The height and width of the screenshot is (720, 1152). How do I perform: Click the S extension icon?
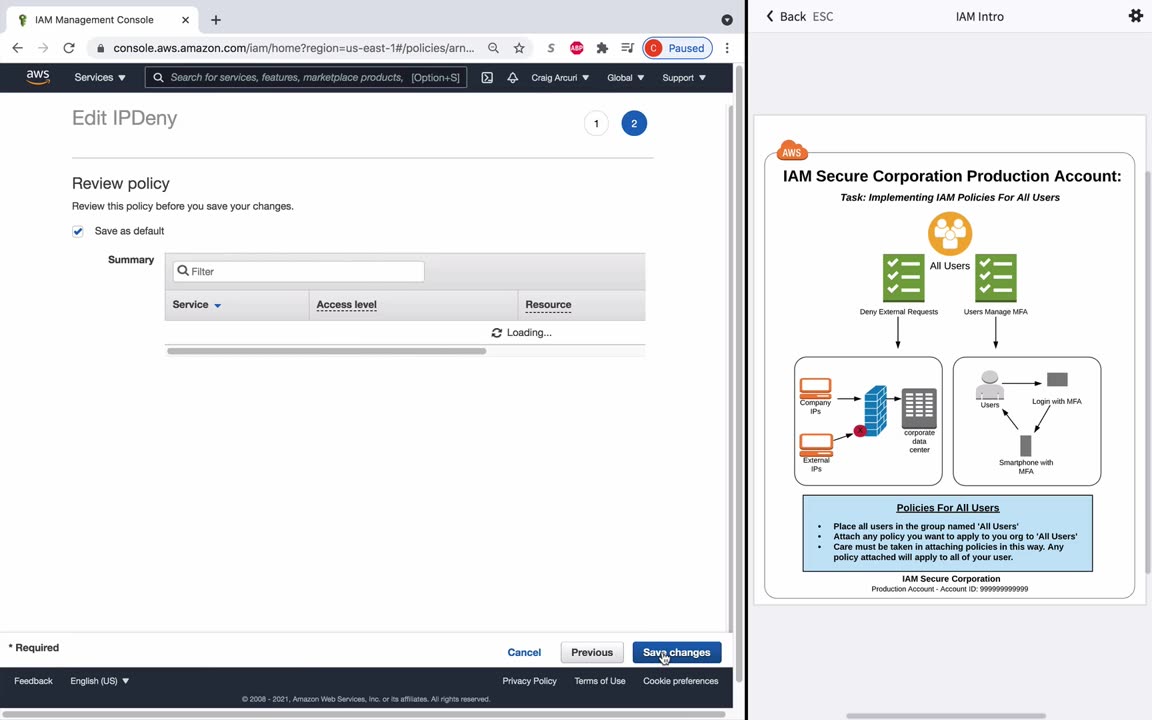551,48
